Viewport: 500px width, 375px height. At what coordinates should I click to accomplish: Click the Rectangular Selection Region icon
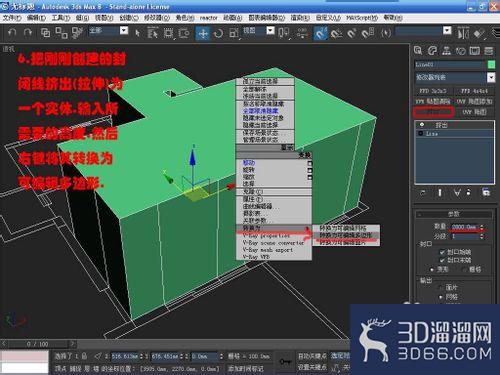tap(168, 33)
